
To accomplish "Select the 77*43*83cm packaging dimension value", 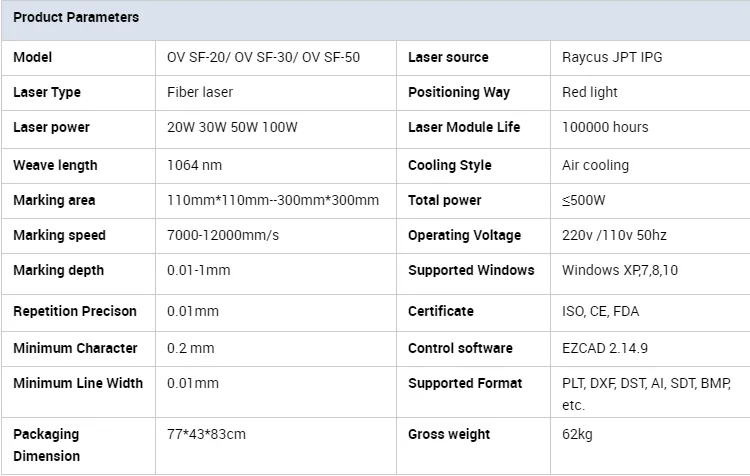I will click(x=206, y=434).
